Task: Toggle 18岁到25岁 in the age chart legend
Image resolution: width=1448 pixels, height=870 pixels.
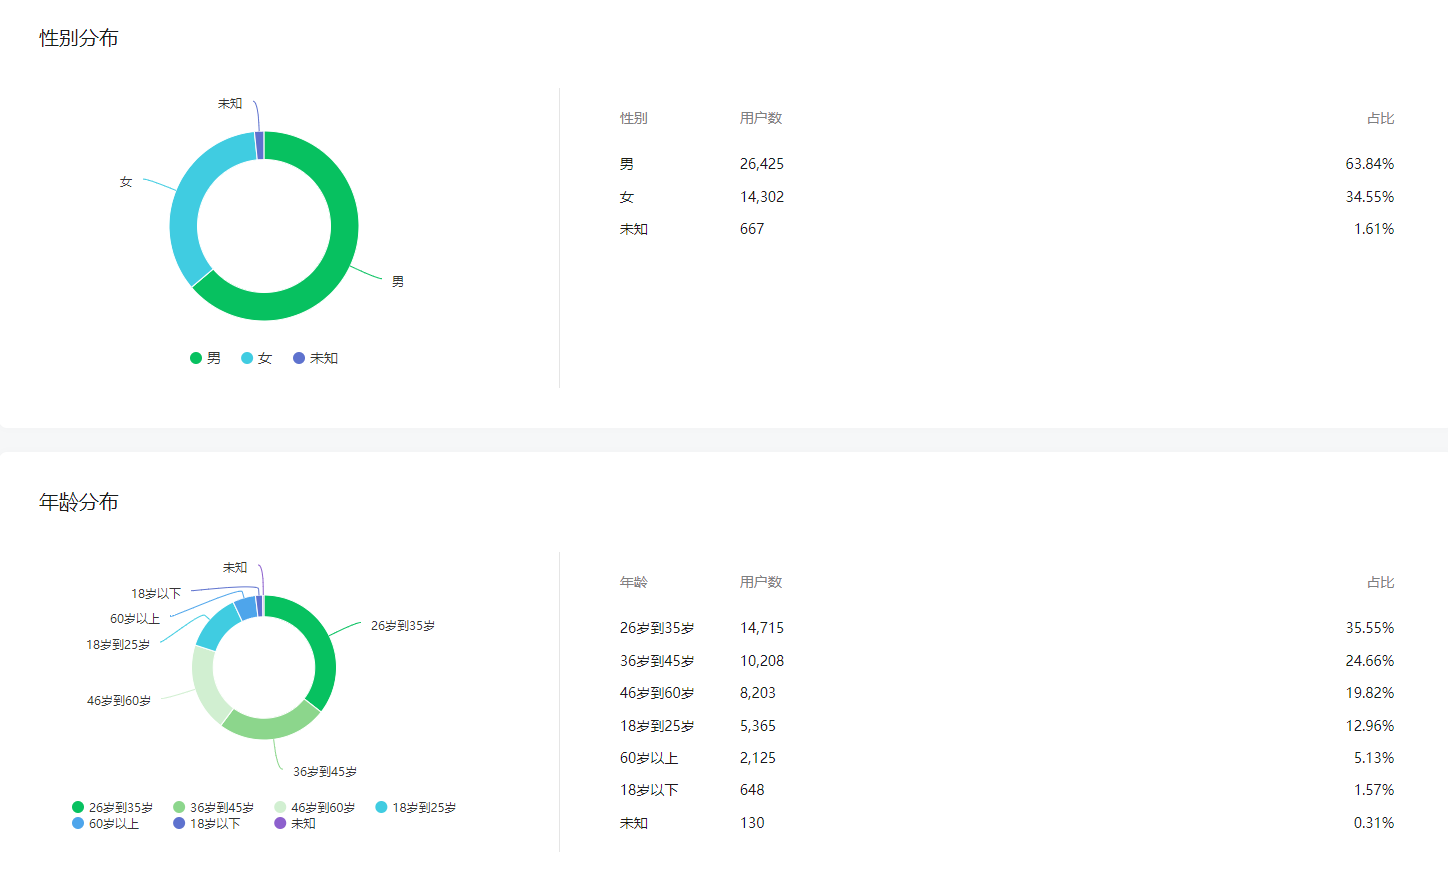Action: (x=416, y=807)
